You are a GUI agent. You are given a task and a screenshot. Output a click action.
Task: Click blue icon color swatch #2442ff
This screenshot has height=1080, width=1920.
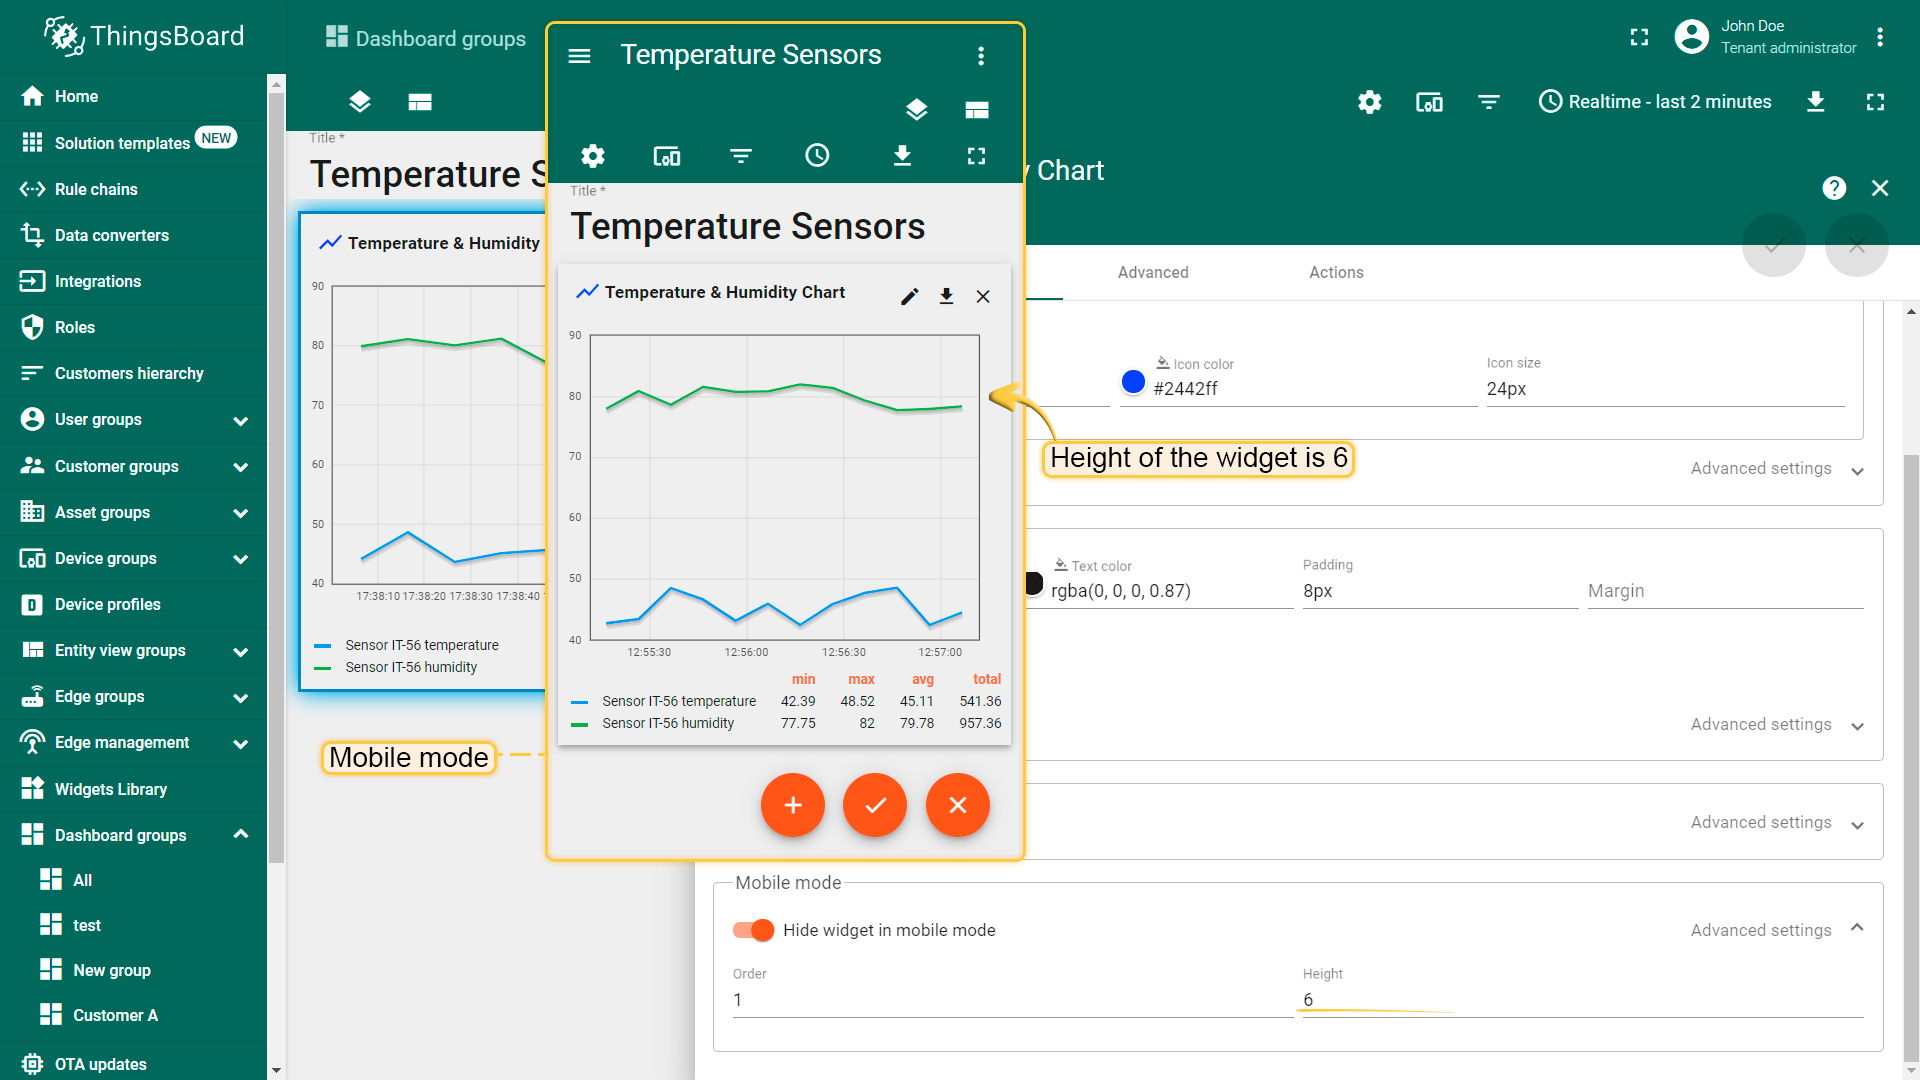1133,382
